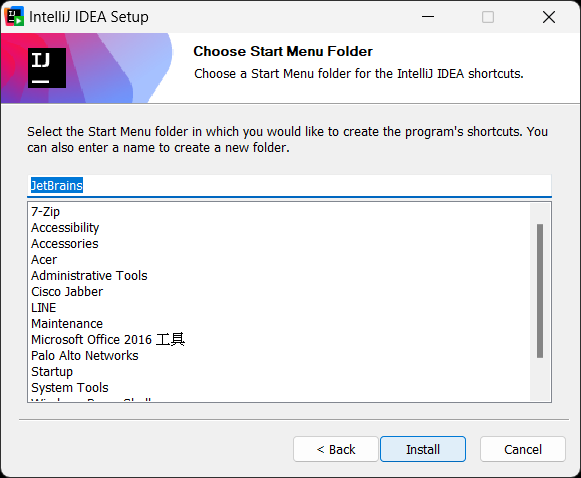This screenshot has width=581, height=478.
Task: Select Administrative Tools in the folder list
Action: [x=89, y=275]
